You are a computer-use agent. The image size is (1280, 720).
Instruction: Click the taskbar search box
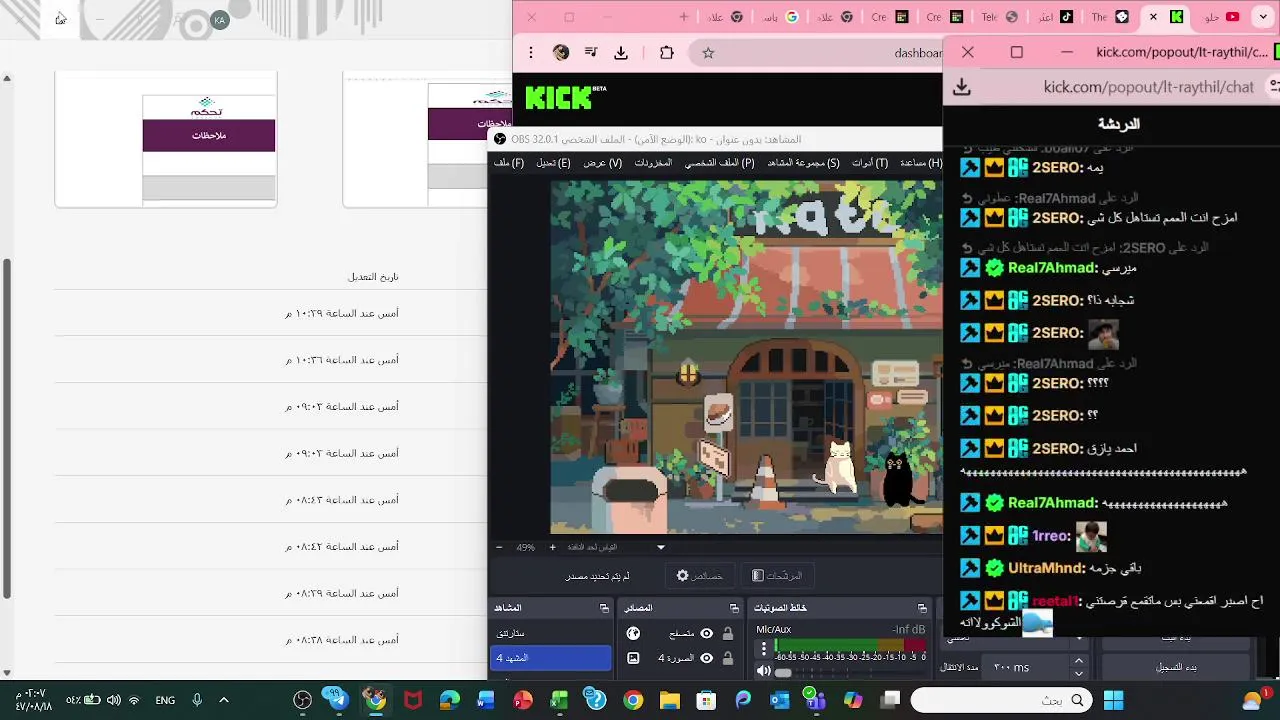click(1001, 700)
